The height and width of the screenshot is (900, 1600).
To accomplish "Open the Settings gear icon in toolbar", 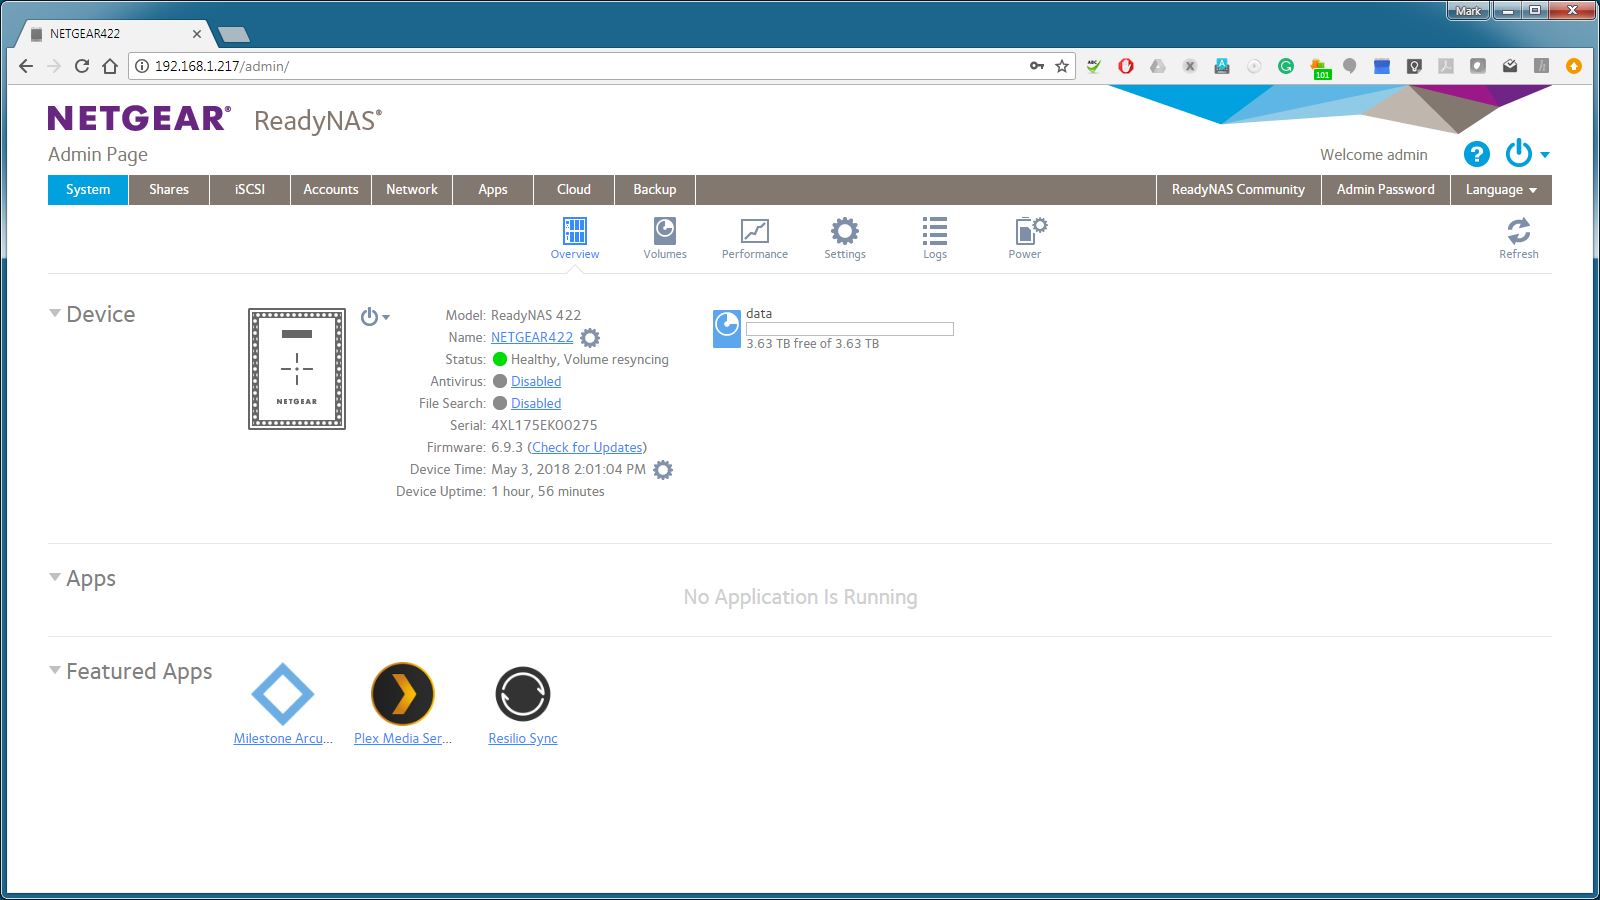I will click(x=845, y=231).
